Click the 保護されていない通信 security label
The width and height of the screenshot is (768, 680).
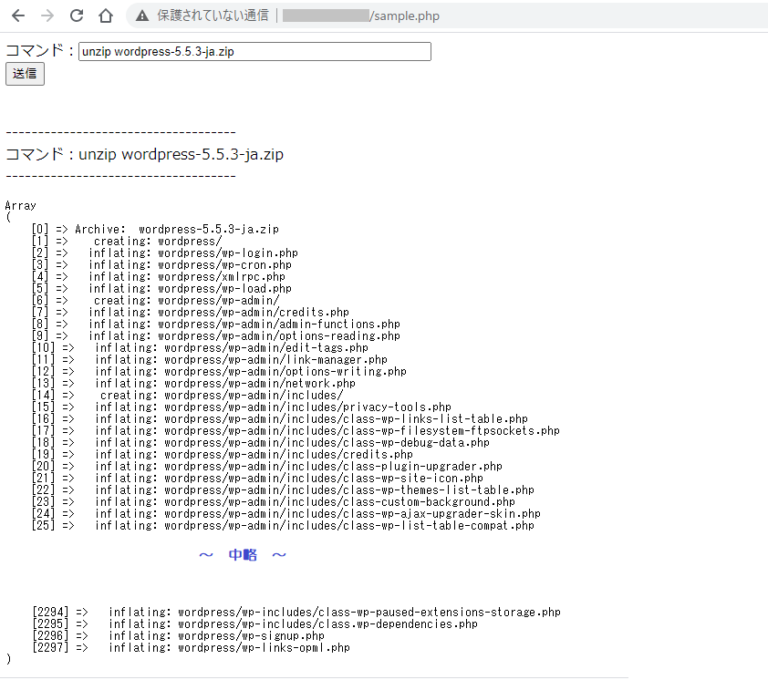tap(212, 16)
